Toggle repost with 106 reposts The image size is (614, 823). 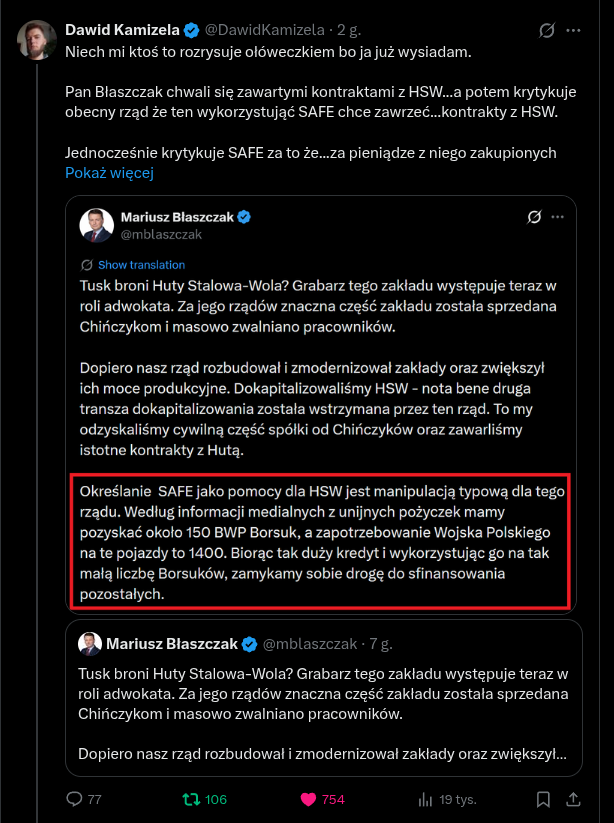pos(191,799)
